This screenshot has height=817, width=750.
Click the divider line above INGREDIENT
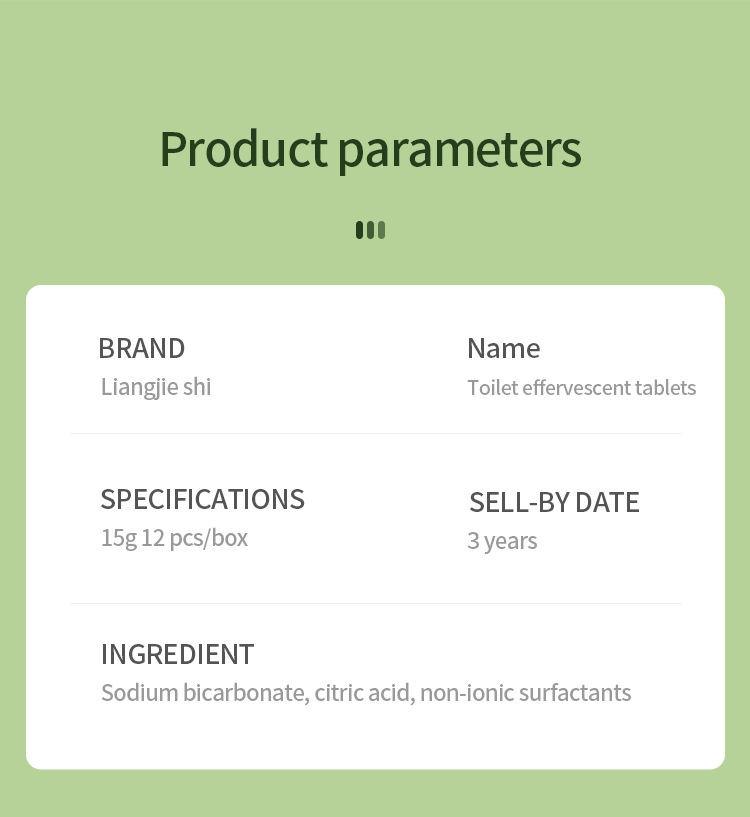click(375, 604)
